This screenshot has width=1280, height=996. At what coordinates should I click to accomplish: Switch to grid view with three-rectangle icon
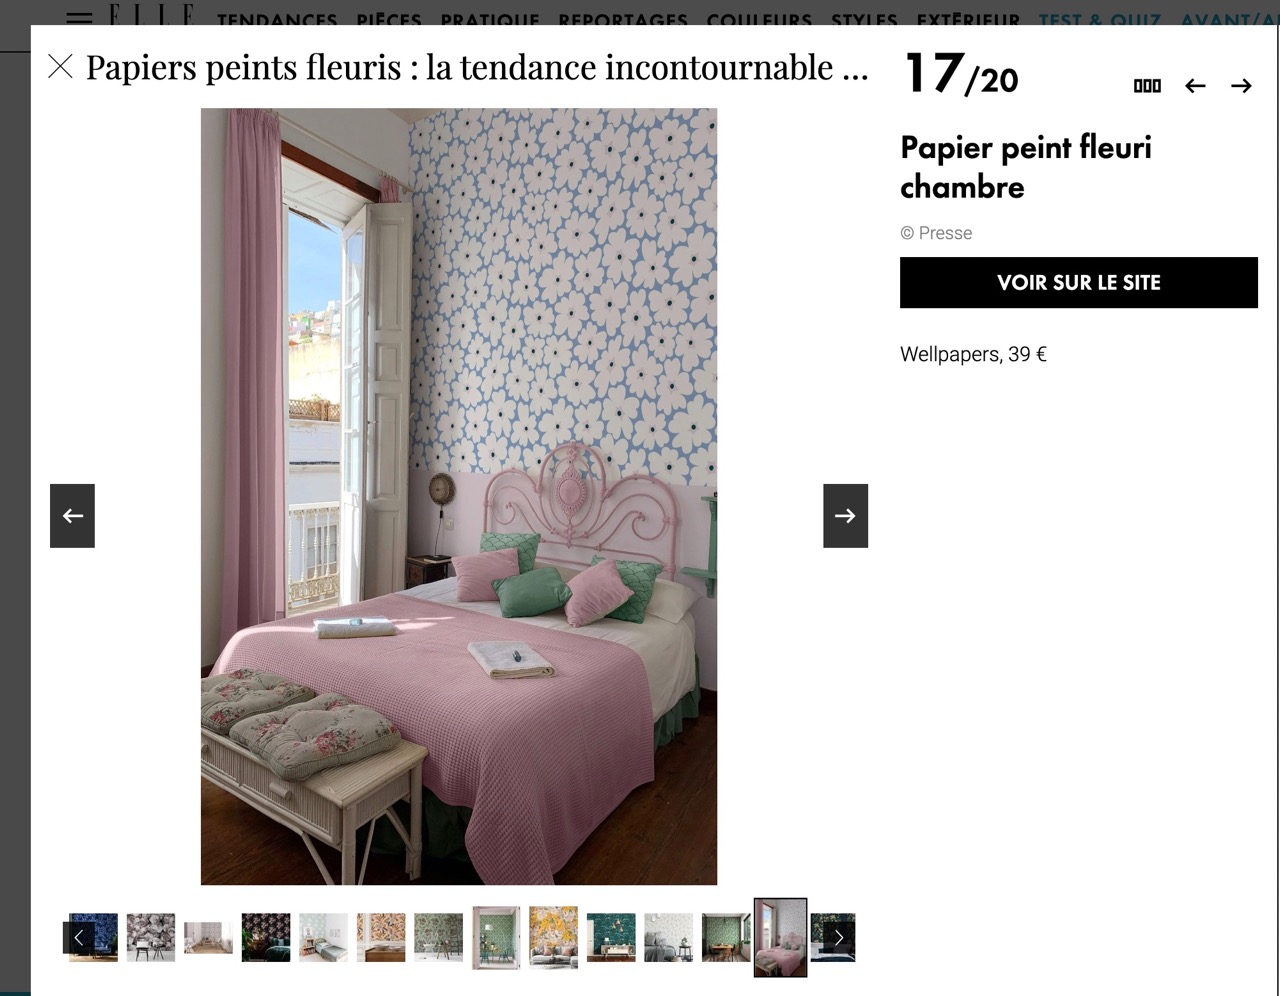[1147, 86]
